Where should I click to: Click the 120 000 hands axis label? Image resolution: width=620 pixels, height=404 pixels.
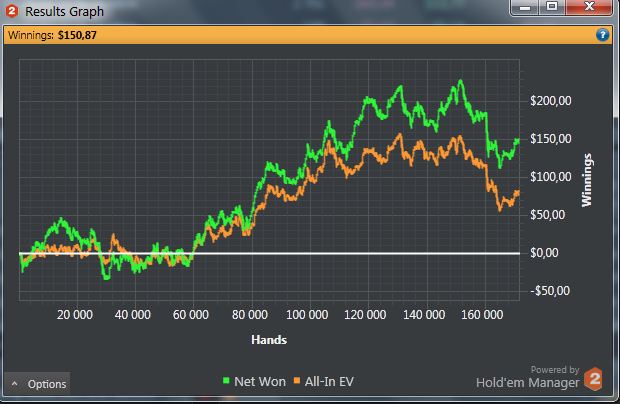pos(365,315)
